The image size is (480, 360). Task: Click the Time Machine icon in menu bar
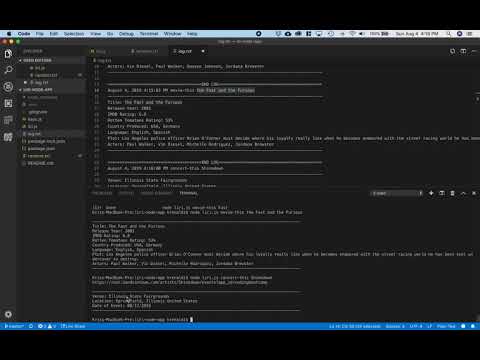(331, 34)
